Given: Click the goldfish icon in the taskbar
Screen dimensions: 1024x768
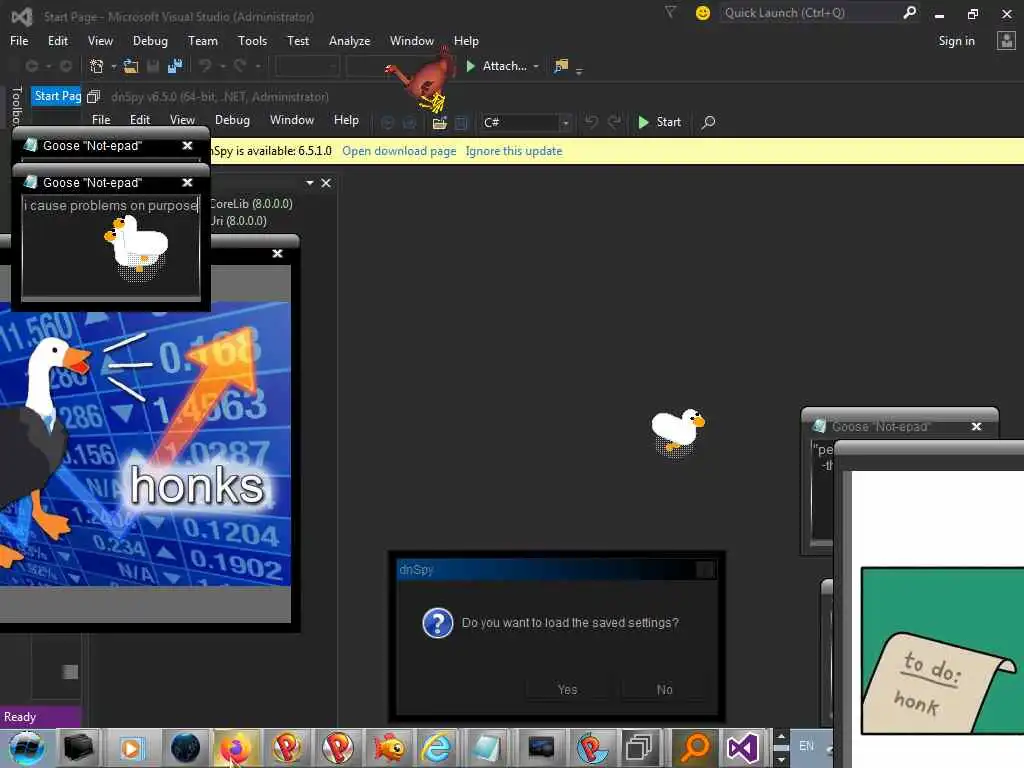Looking at the screenshot, I should (x=389, y=748).
